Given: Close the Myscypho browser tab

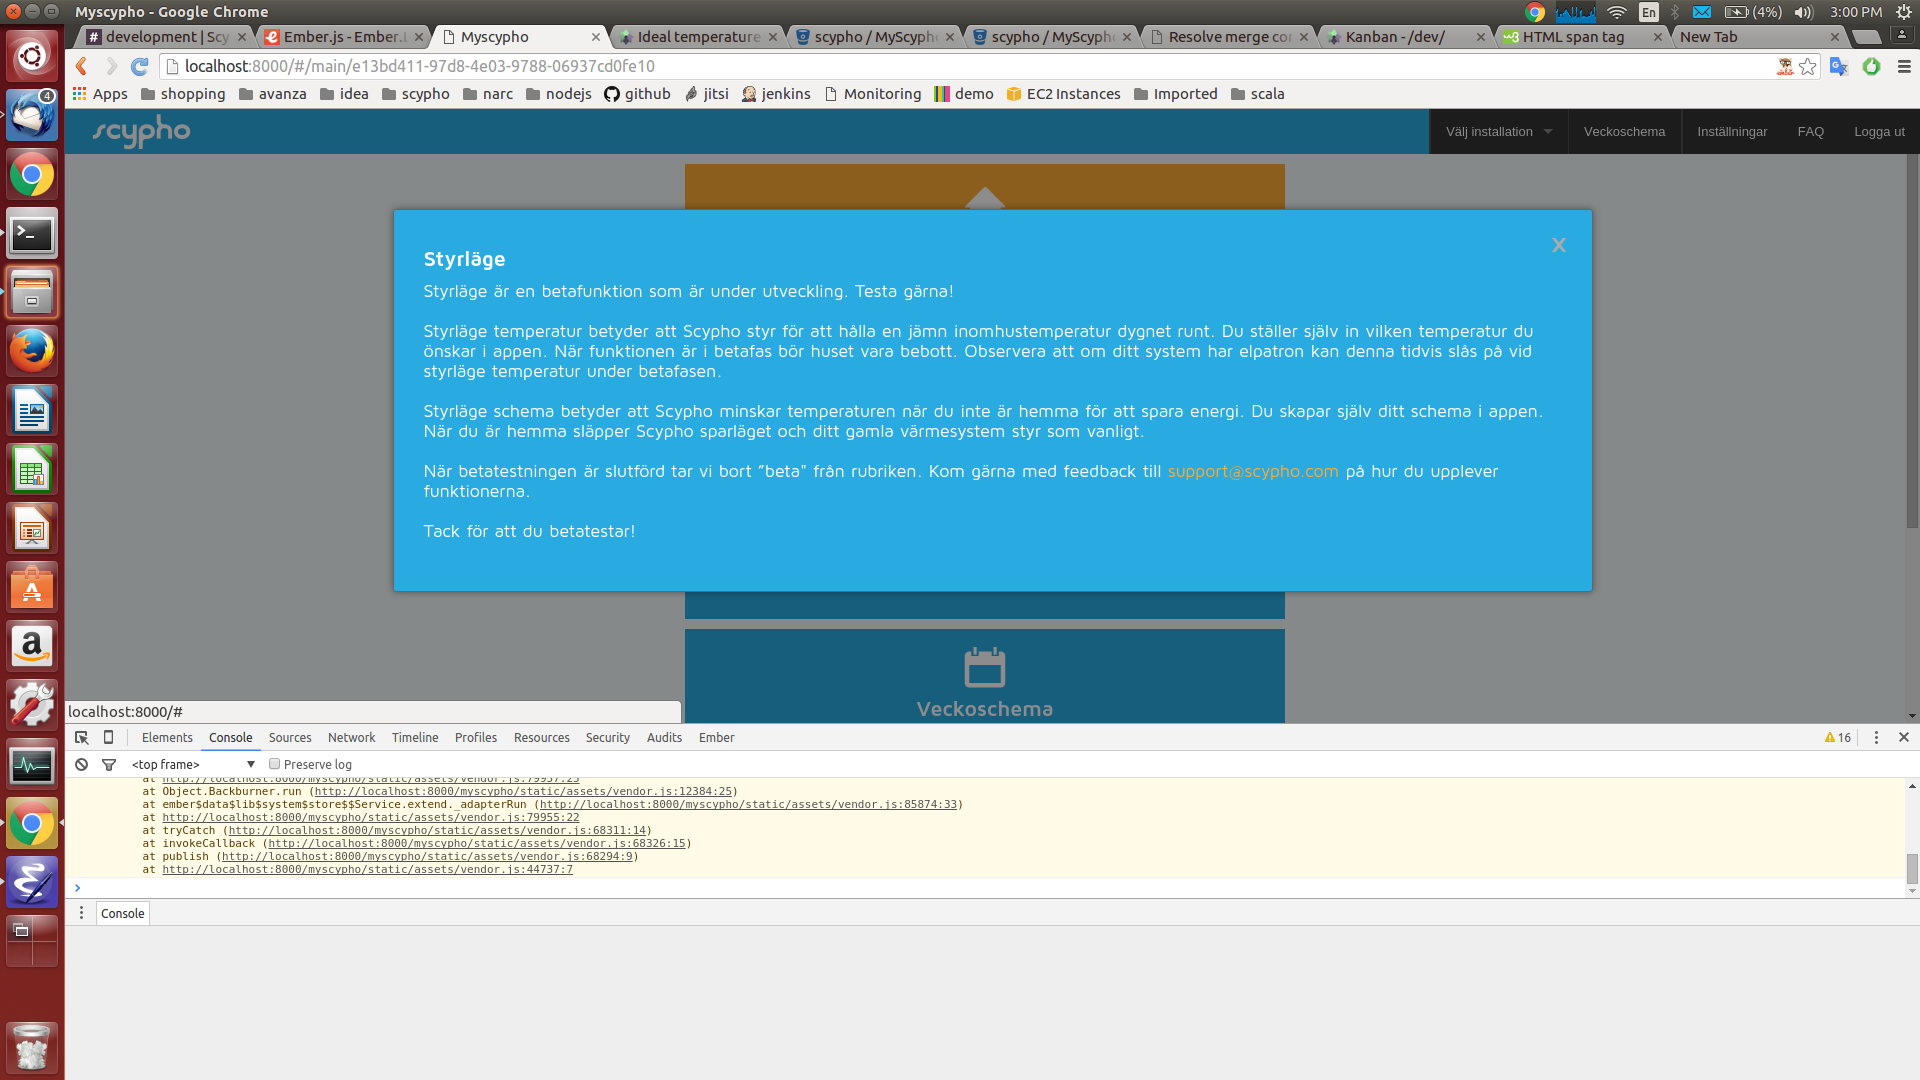Looking at the screenshot, I should [596, 37].
